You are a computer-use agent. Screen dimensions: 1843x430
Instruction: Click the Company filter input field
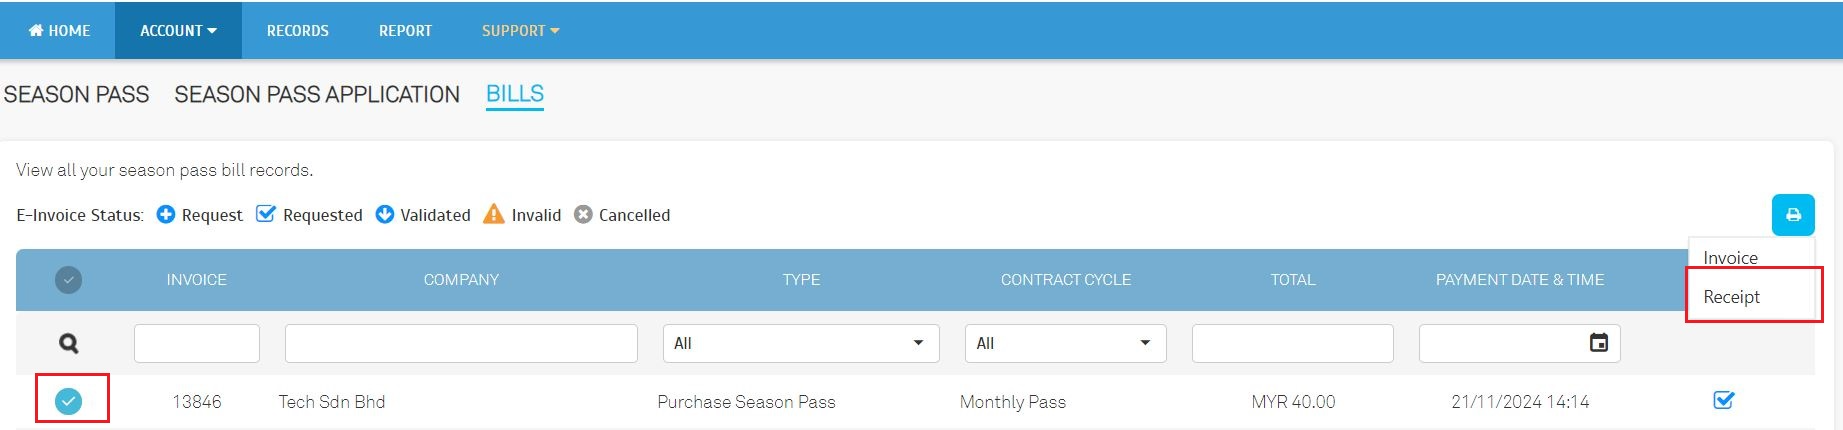(461, 343)
